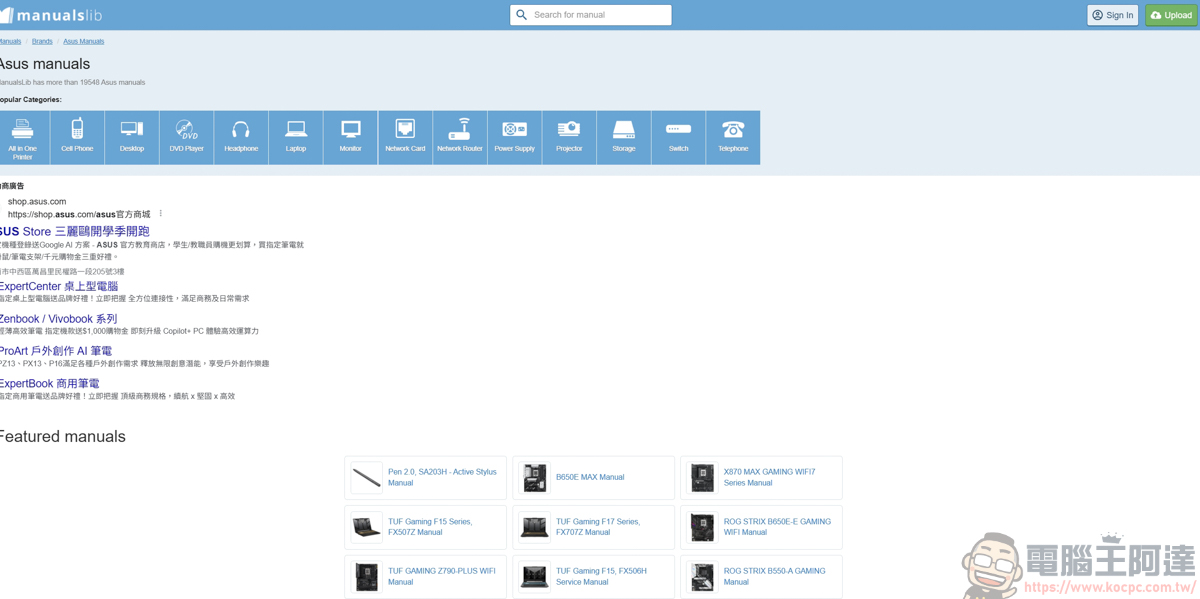
Task: Open the Monitor category
Action: pyautogui.click(x=350, y=138)
